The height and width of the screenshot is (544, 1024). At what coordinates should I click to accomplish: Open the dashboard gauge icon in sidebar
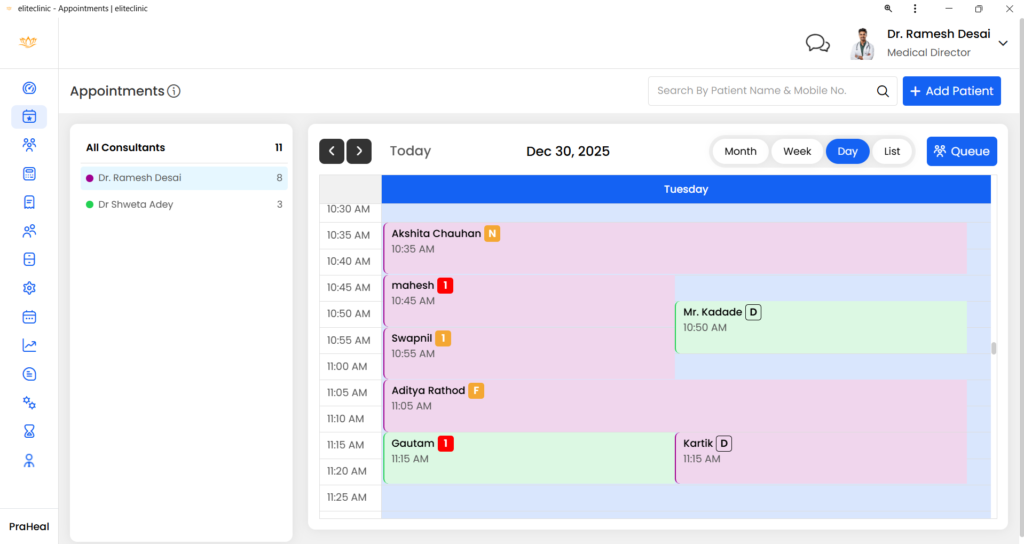(x=29, y=88)
